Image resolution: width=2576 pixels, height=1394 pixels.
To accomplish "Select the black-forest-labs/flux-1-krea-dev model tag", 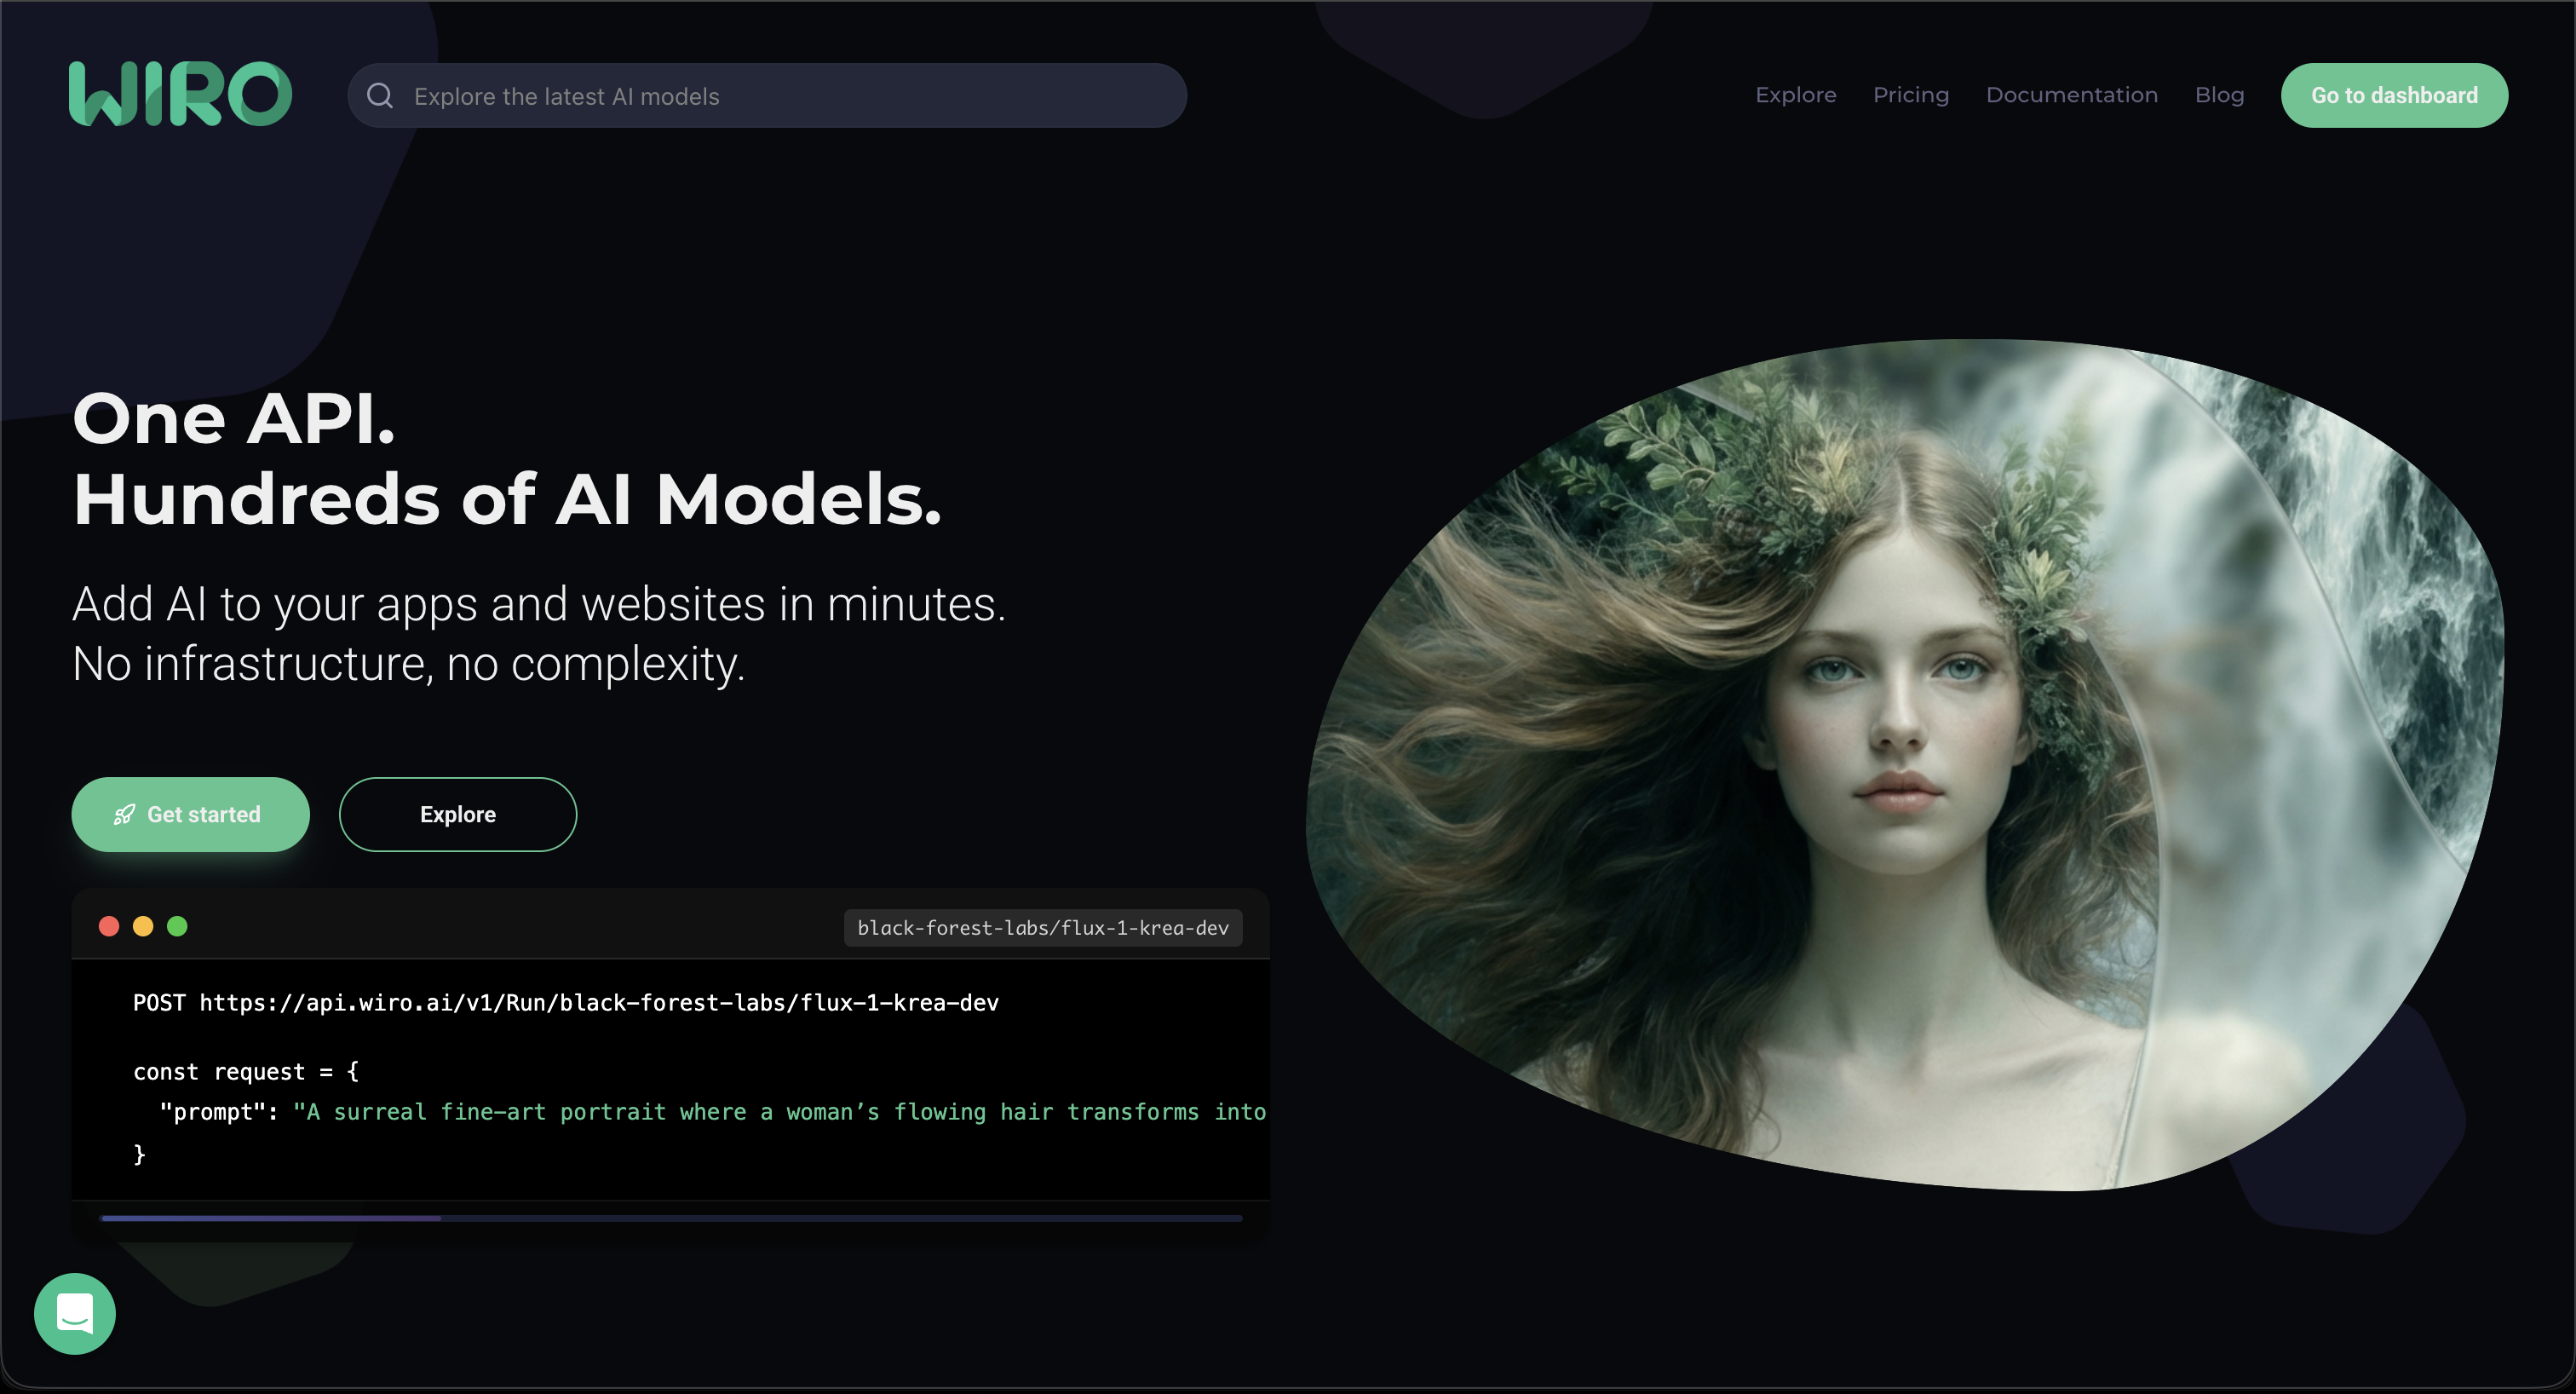I will (1042, 928).
